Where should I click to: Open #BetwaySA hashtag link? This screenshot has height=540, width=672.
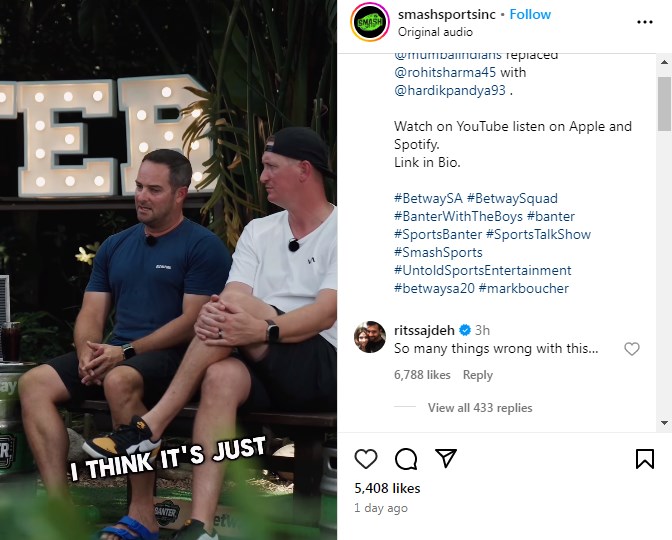pyautogui.click(x=429, y=198)
